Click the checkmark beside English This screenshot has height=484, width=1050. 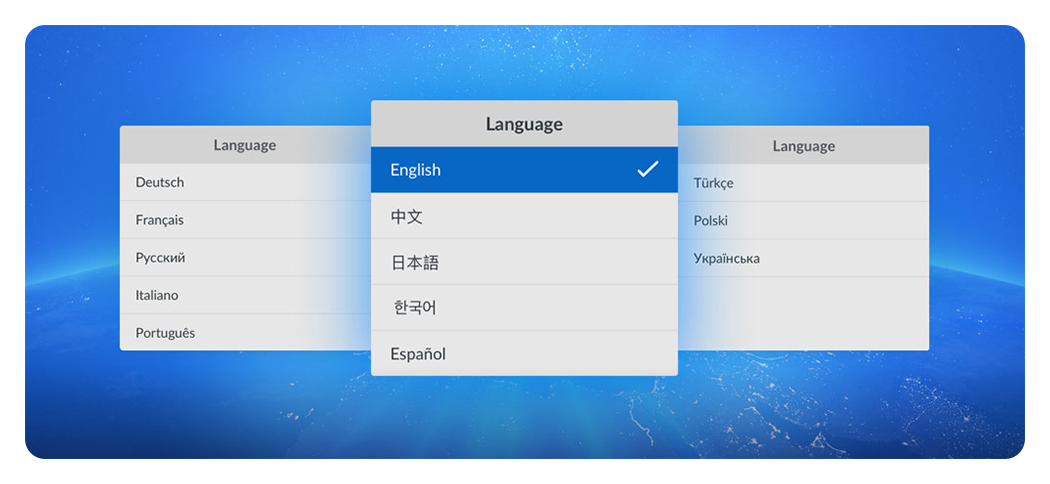648,169
